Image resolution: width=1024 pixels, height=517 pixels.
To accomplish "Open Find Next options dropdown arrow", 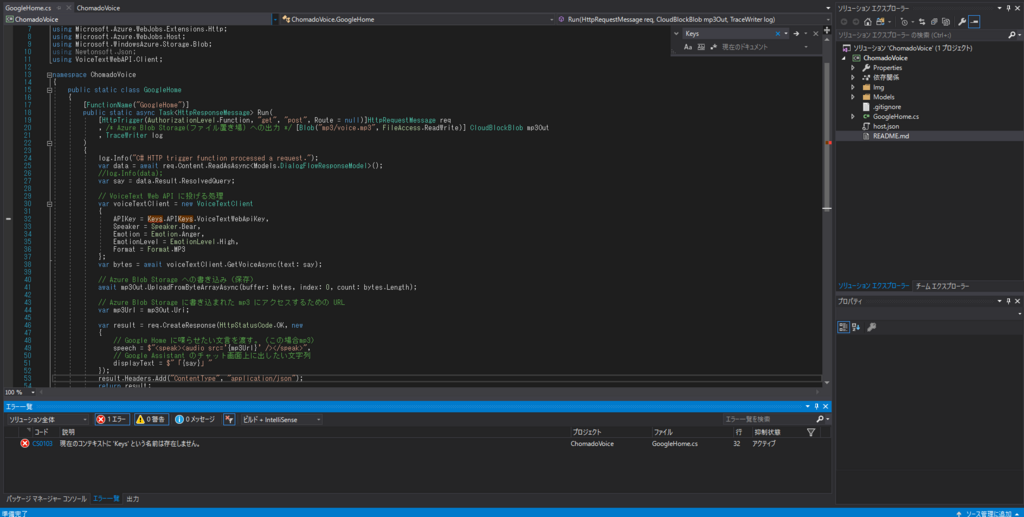I will (806, 33).
